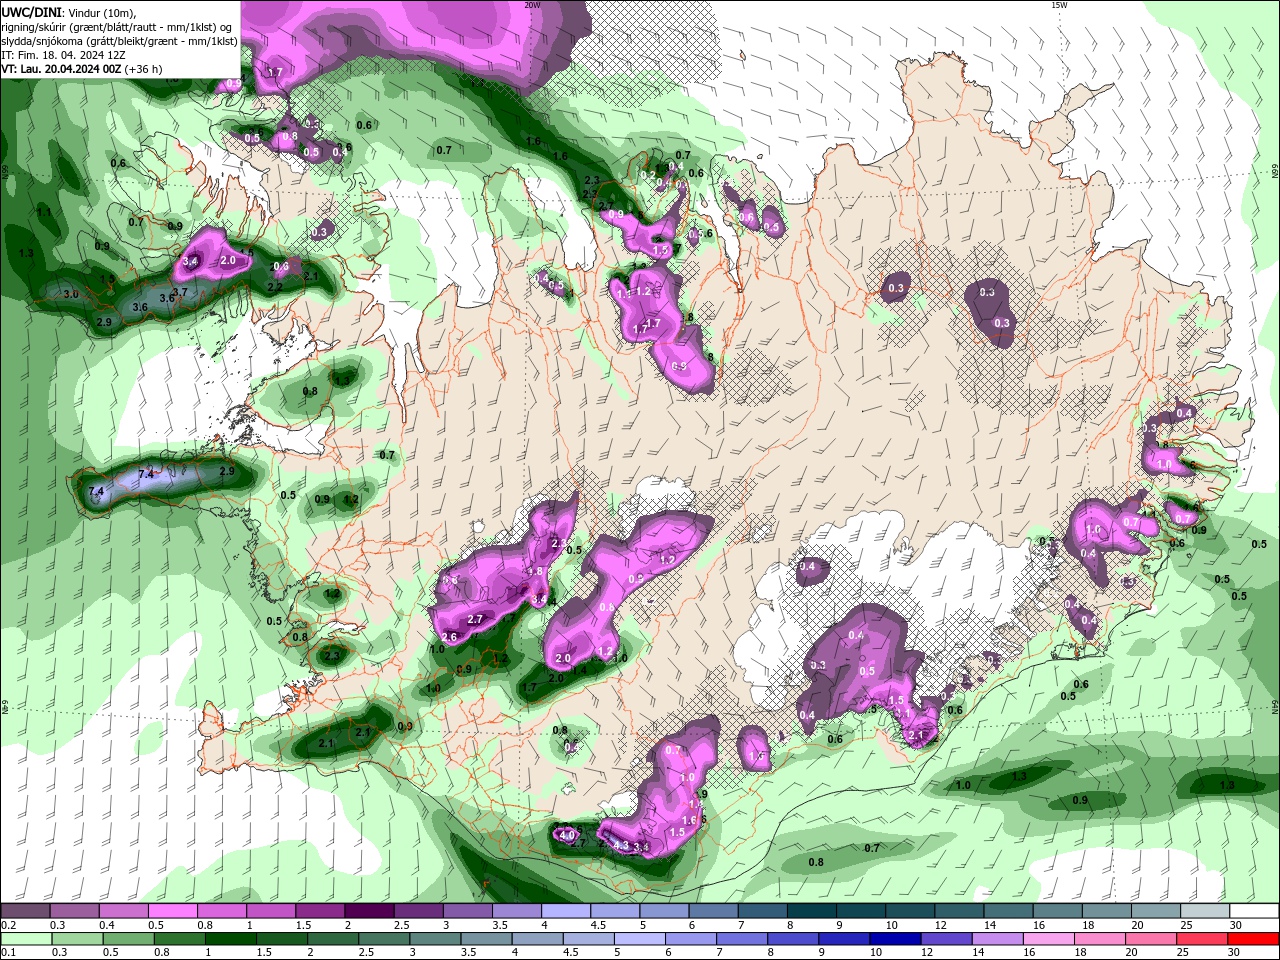Click the 'UWC/DINI' title text
The width and height of the screenshot is (1280, 960).
coord(30,12)
